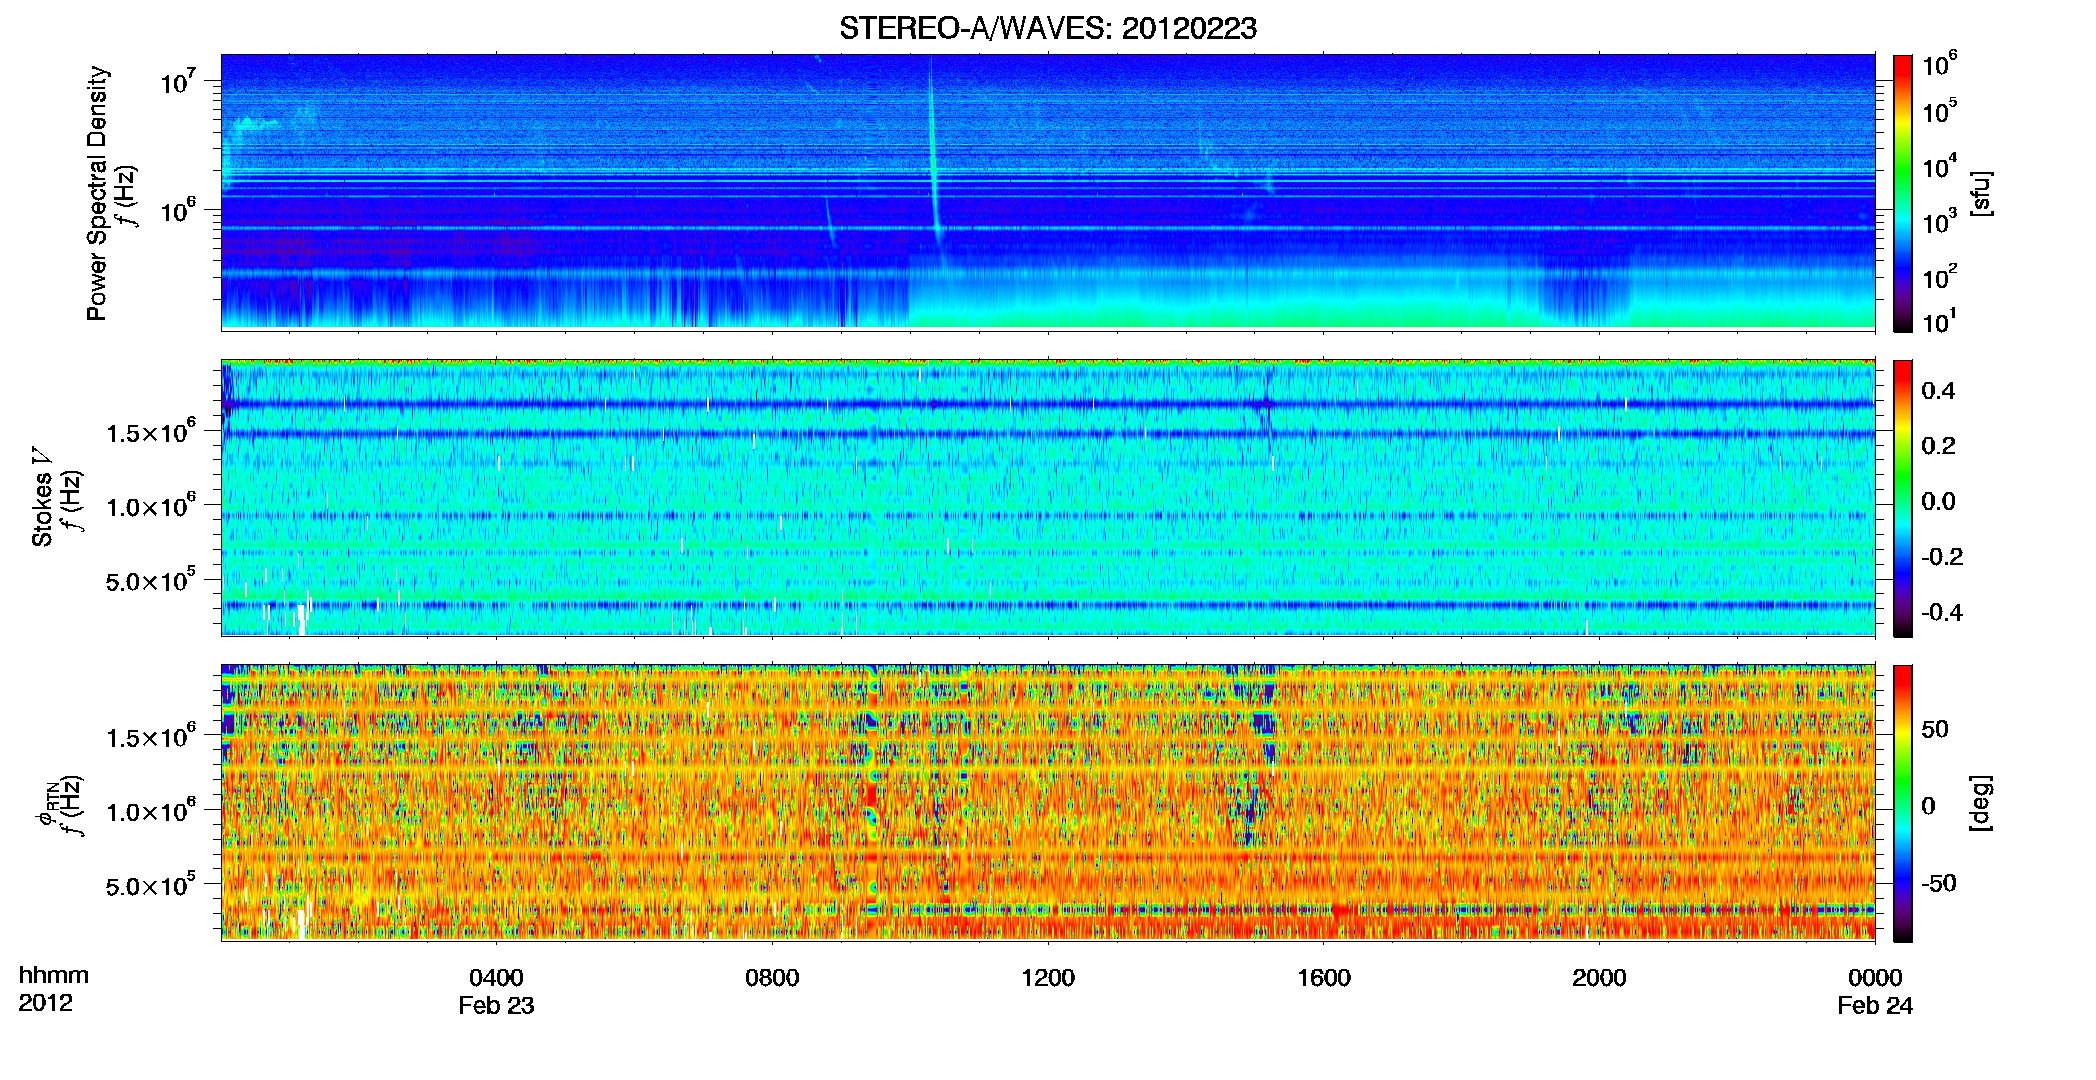Click the top panel color bar
The image size is (2096, 1080).
pyautogui.click(x=1902, y=193)
